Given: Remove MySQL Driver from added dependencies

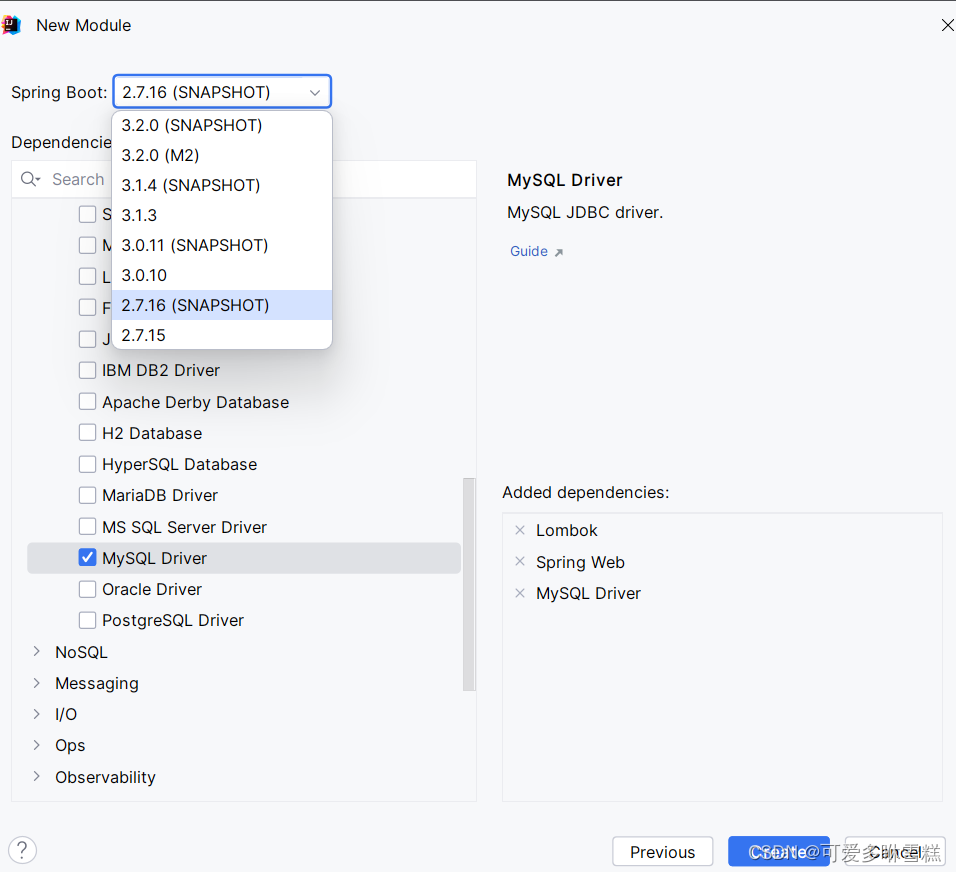Looking at the screenshot, I should (x=519, y=593).
